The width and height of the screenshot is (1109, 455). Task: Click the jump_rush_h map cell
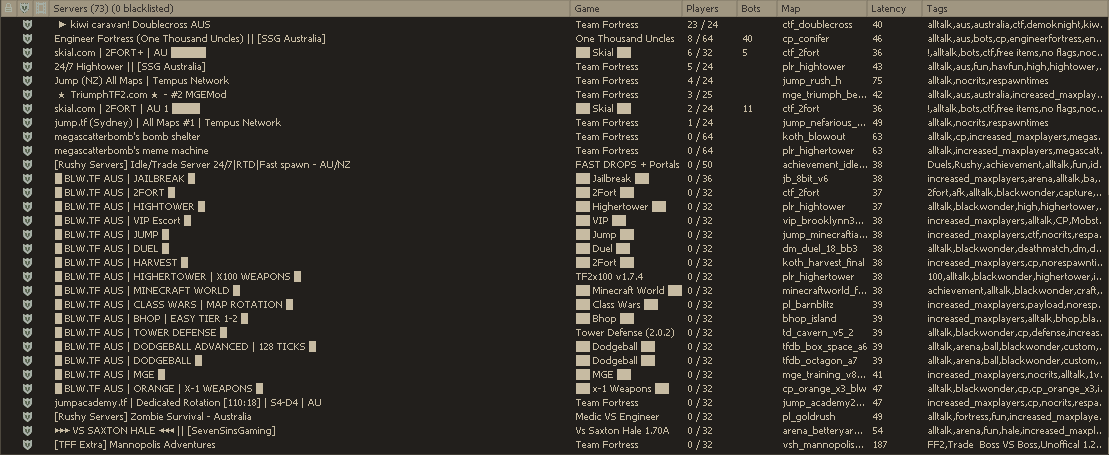tap(812, 81)
